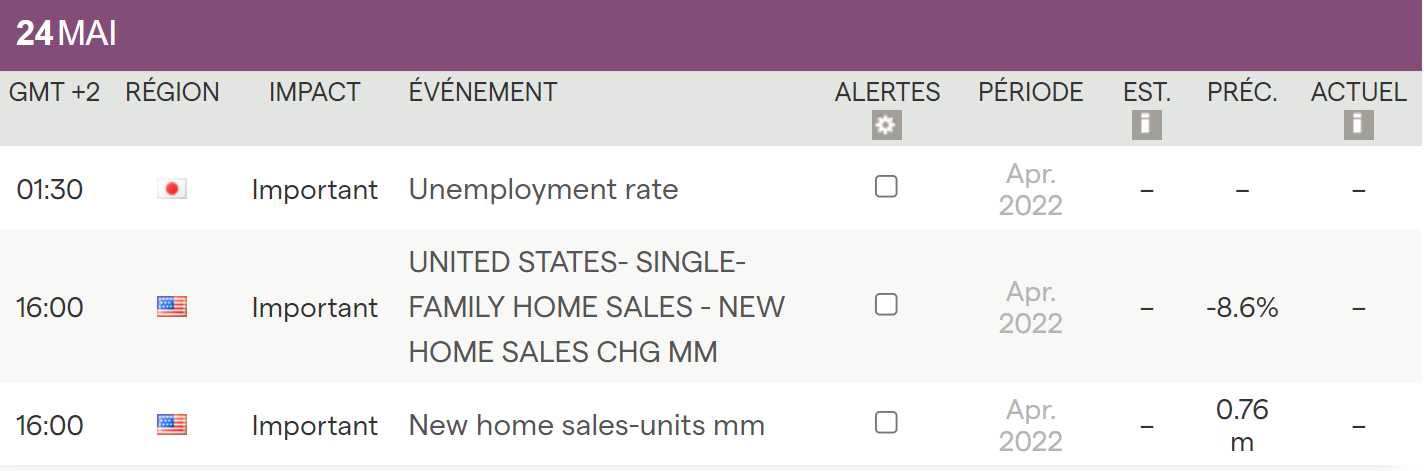Click the info icon under ACTUEL

[x=1358, y=125]
